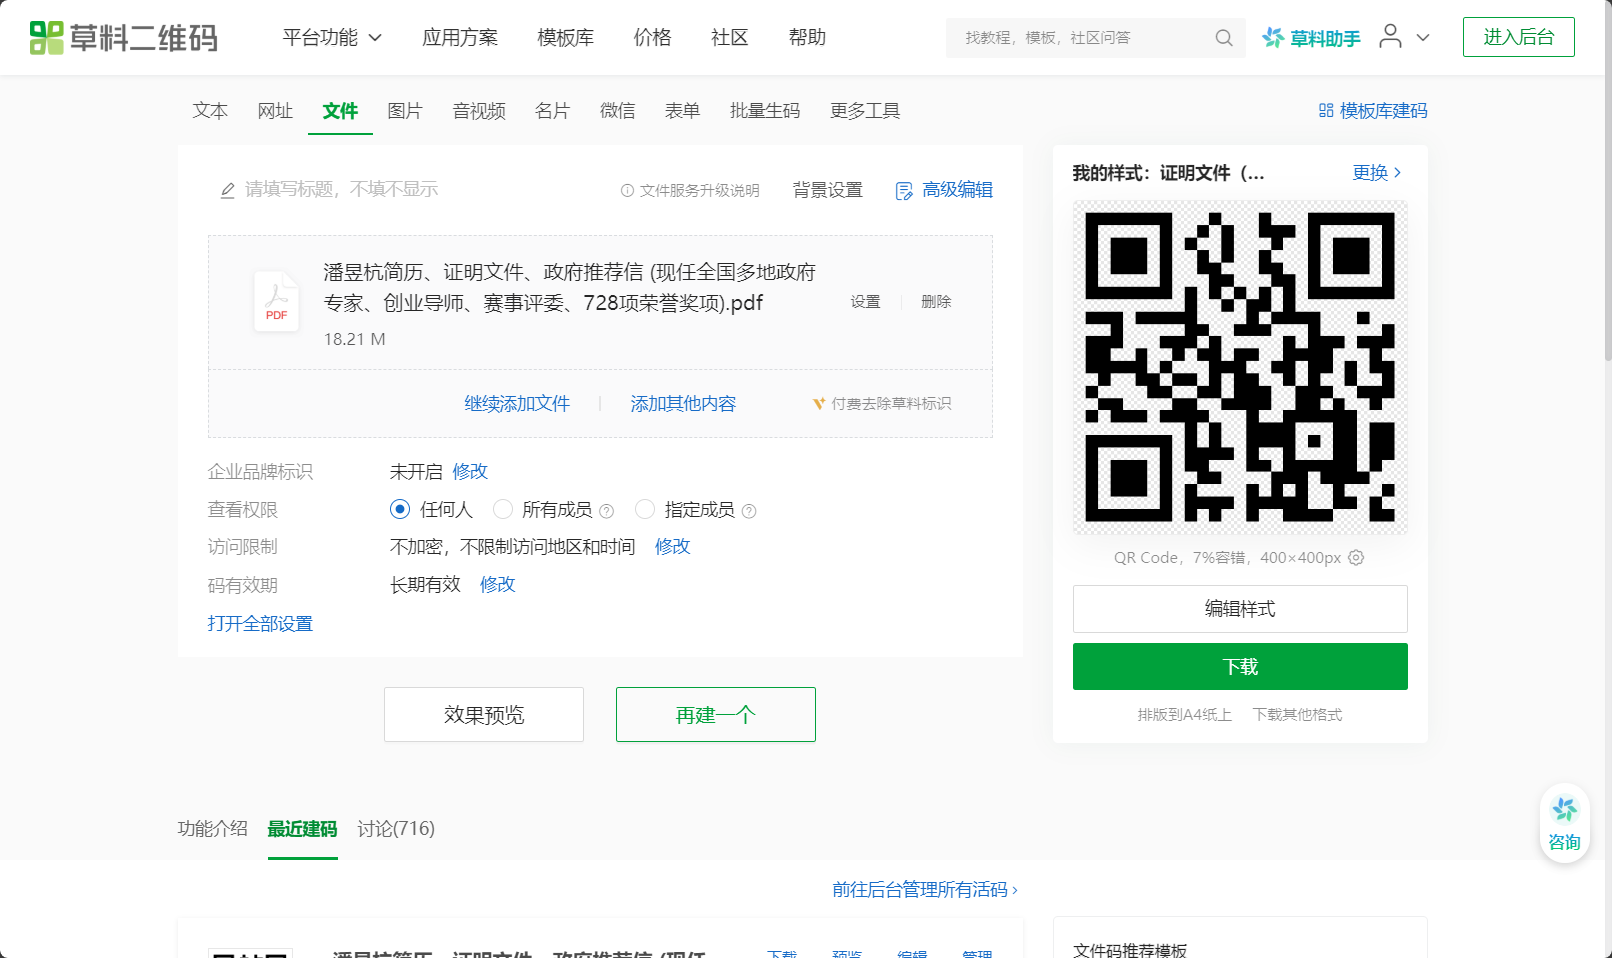Open 前往后台管理所有活码 link

[925, 889]
